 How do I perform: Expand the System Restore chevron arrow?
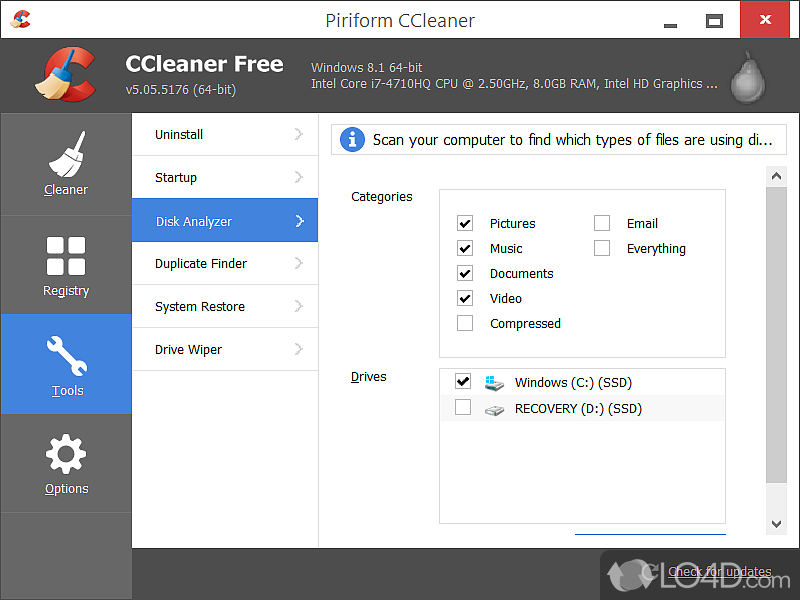pyautogui.click(x=299, y=306)
